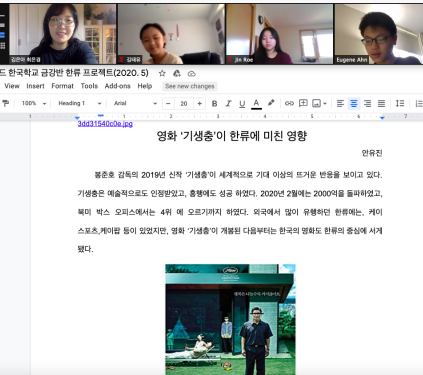Toggle center alignment

(x=354, y=104)
